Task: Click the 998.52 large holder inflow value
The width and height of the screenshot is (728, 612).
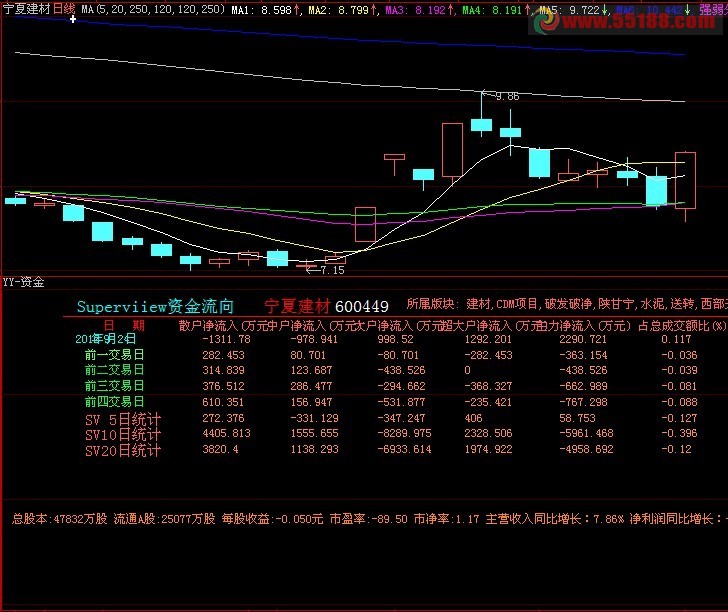Action: tap(395, 339)
